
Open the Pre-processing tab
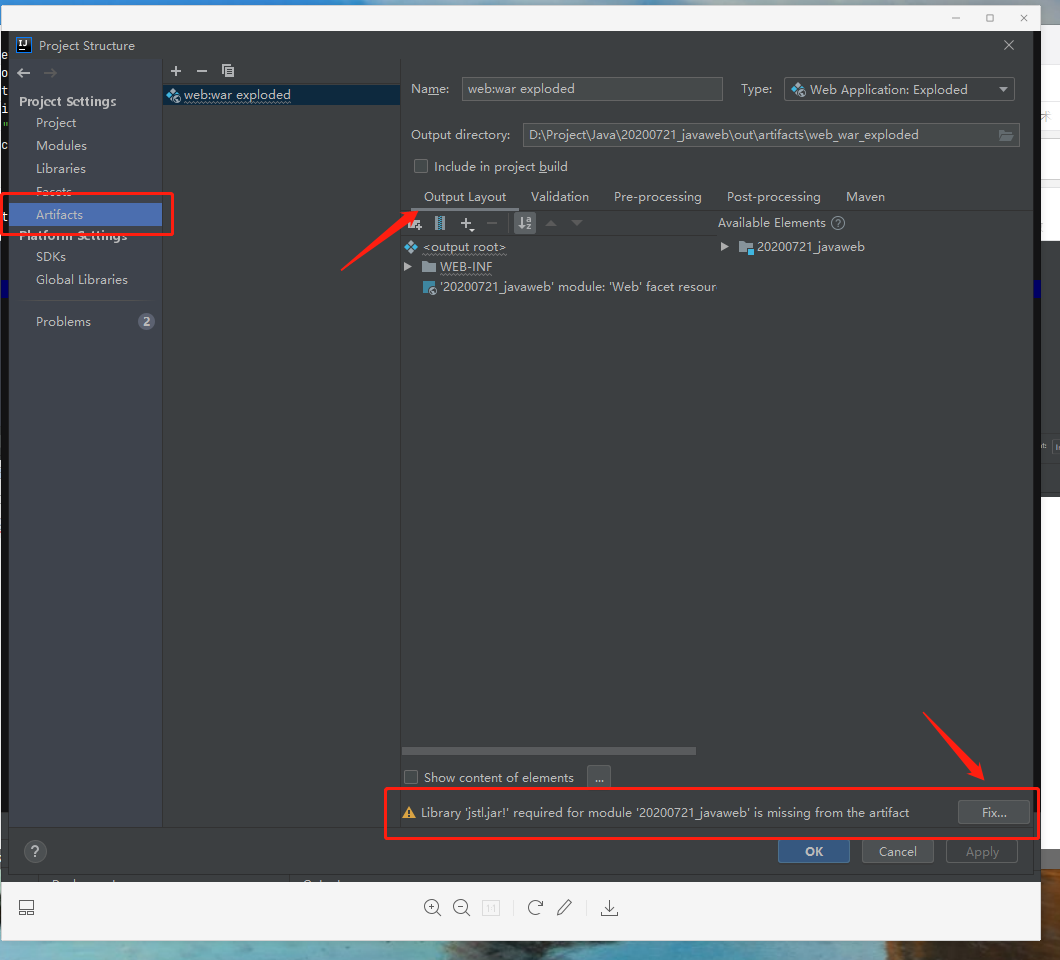pos(658,197)
